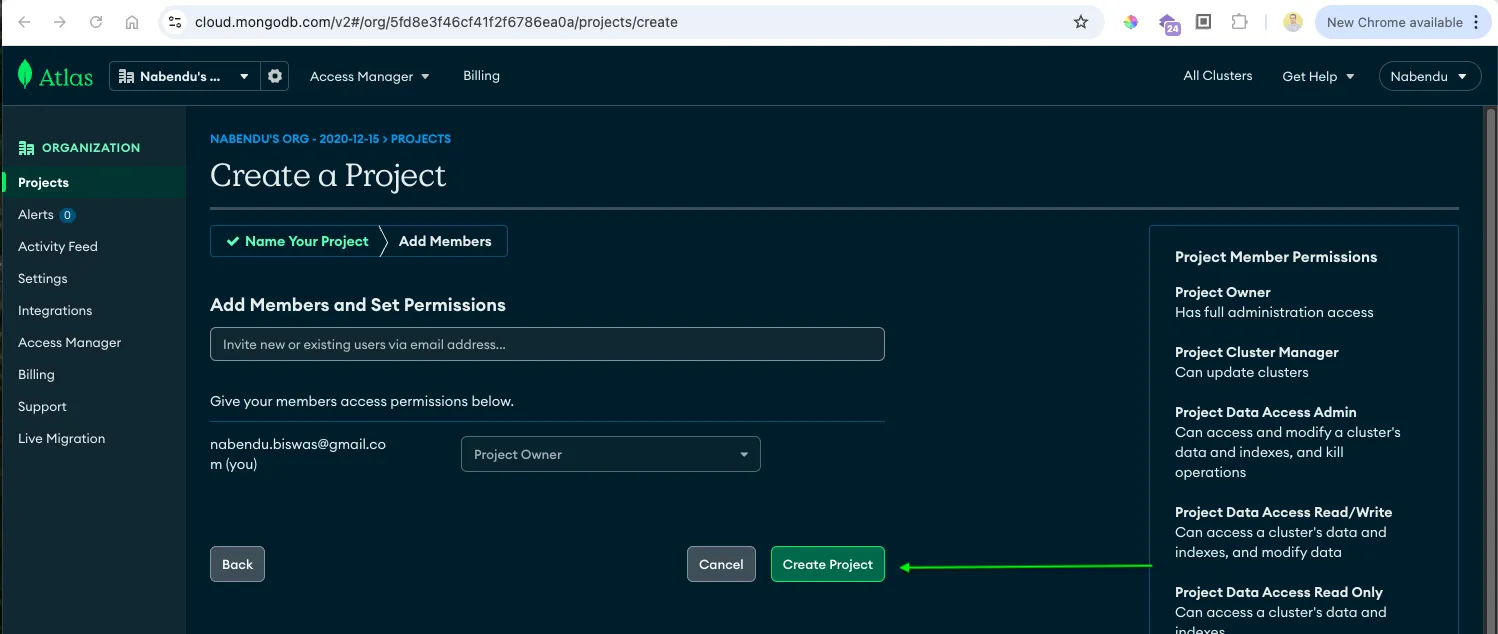Open Live Migration in the sidebar

coord(61,439)
